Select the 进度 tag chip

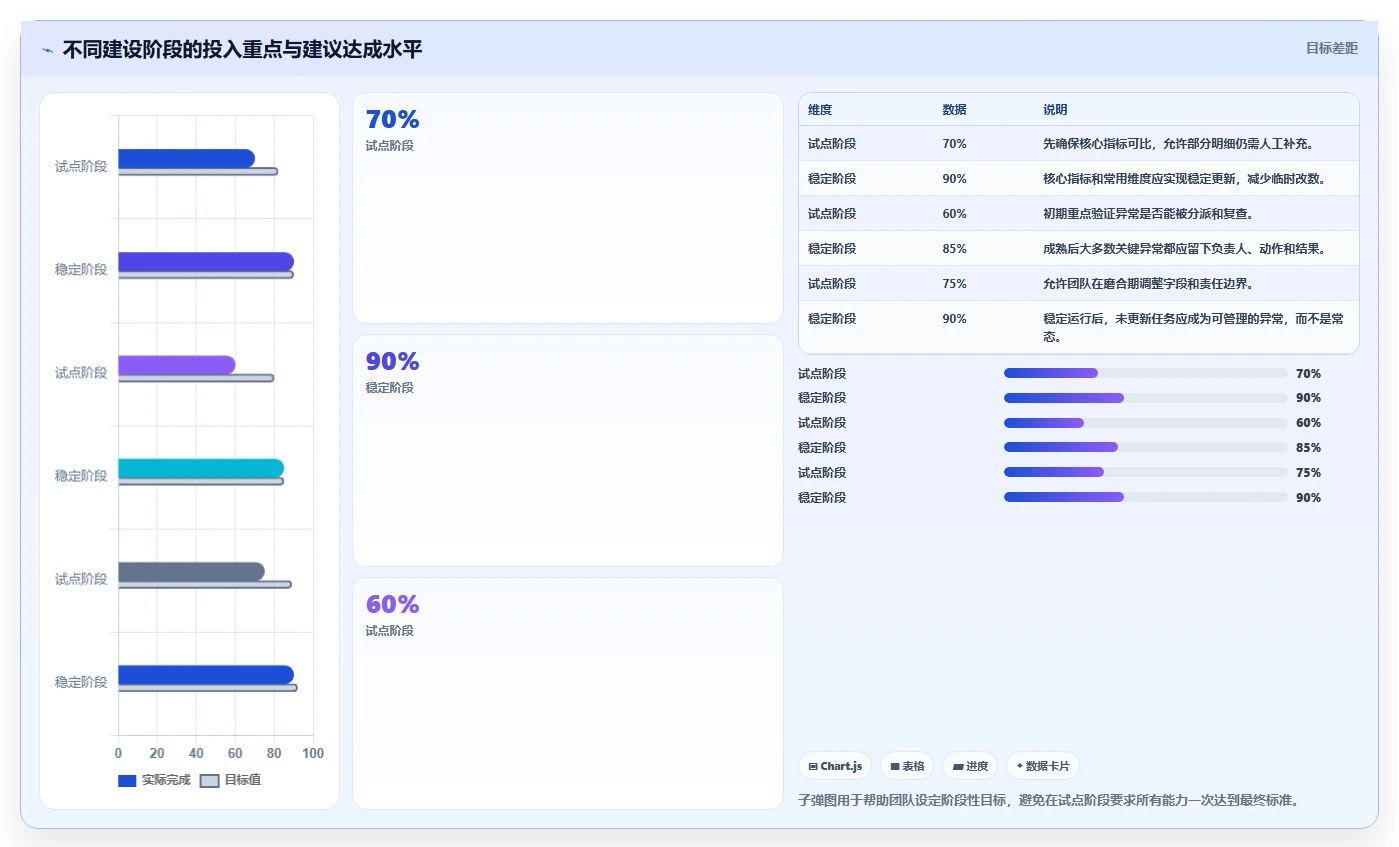(970, 766)
